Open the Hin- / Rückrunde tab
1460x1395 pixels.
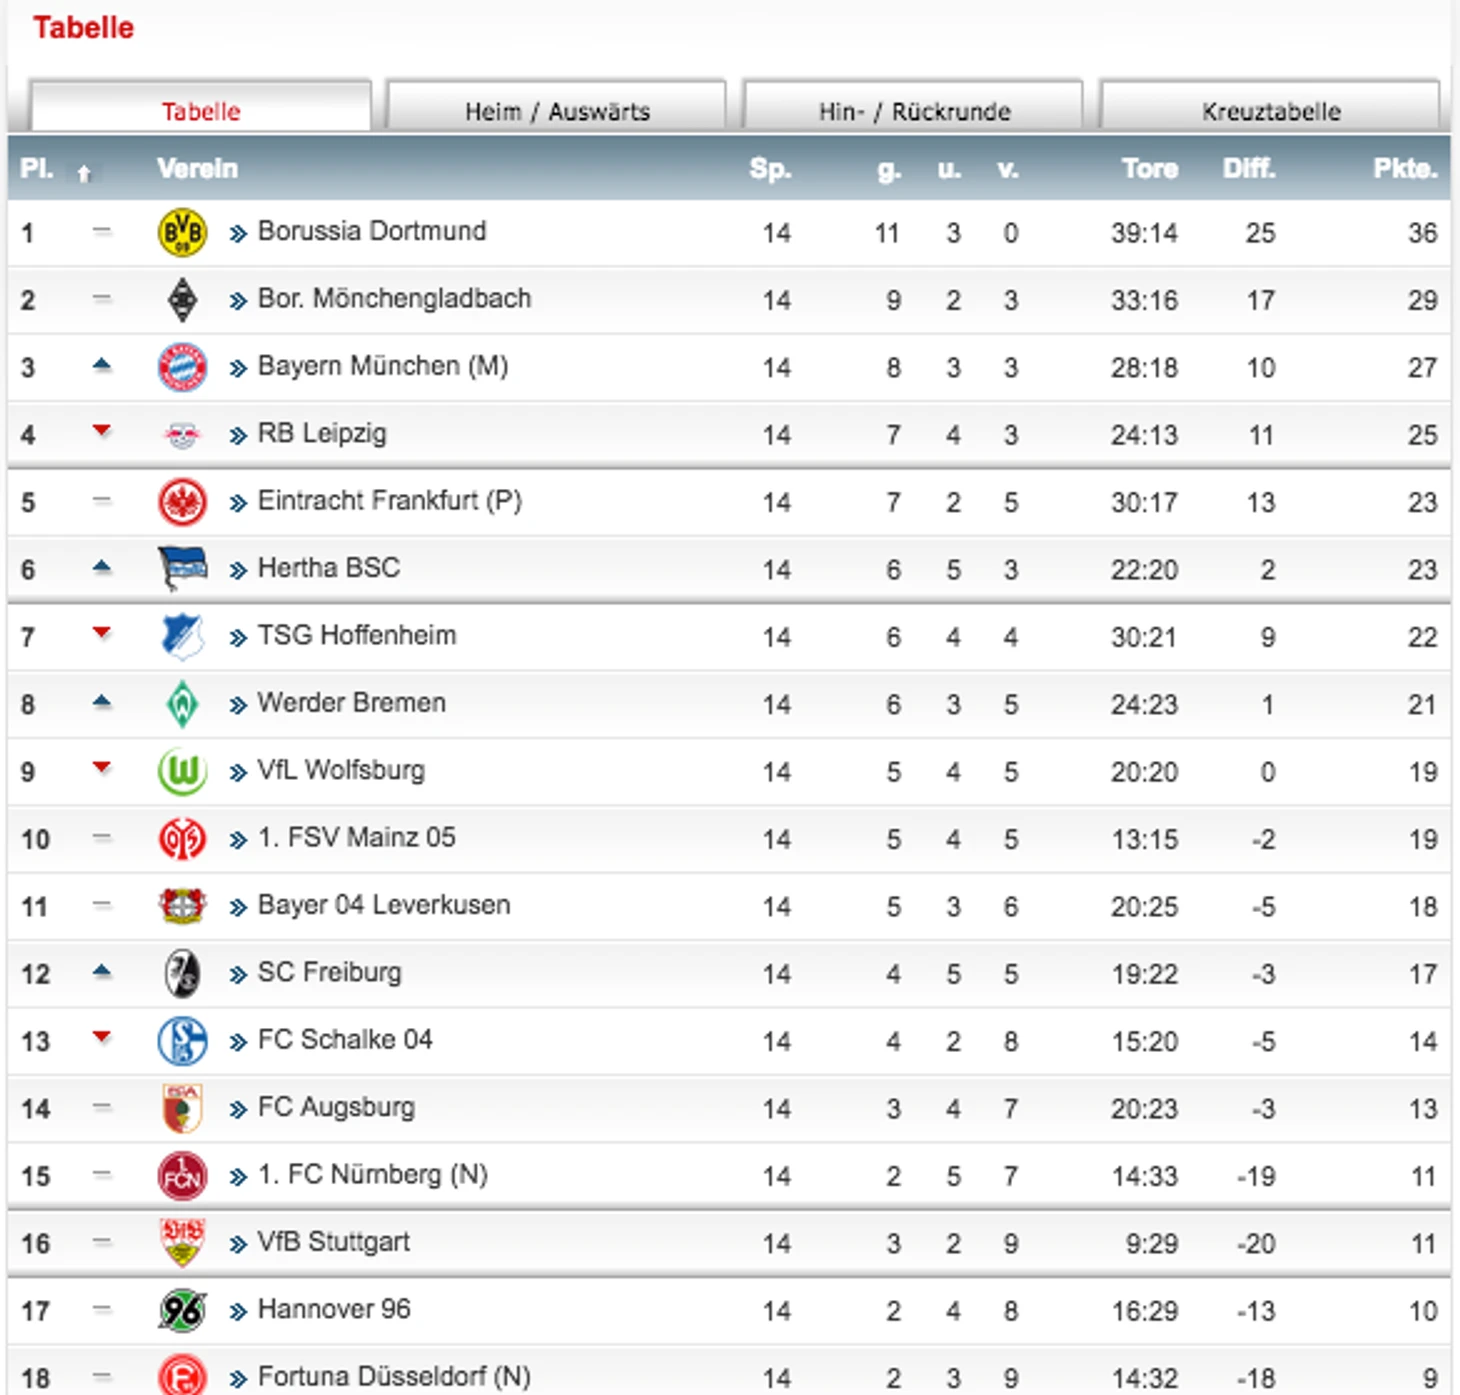tap(914, 109)
